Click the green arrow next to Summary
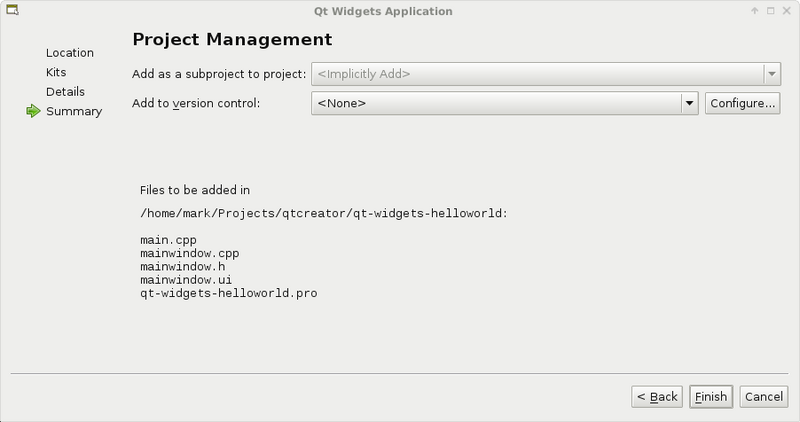The height and width of the screenshot is (422, 800). tap(33, 111)
